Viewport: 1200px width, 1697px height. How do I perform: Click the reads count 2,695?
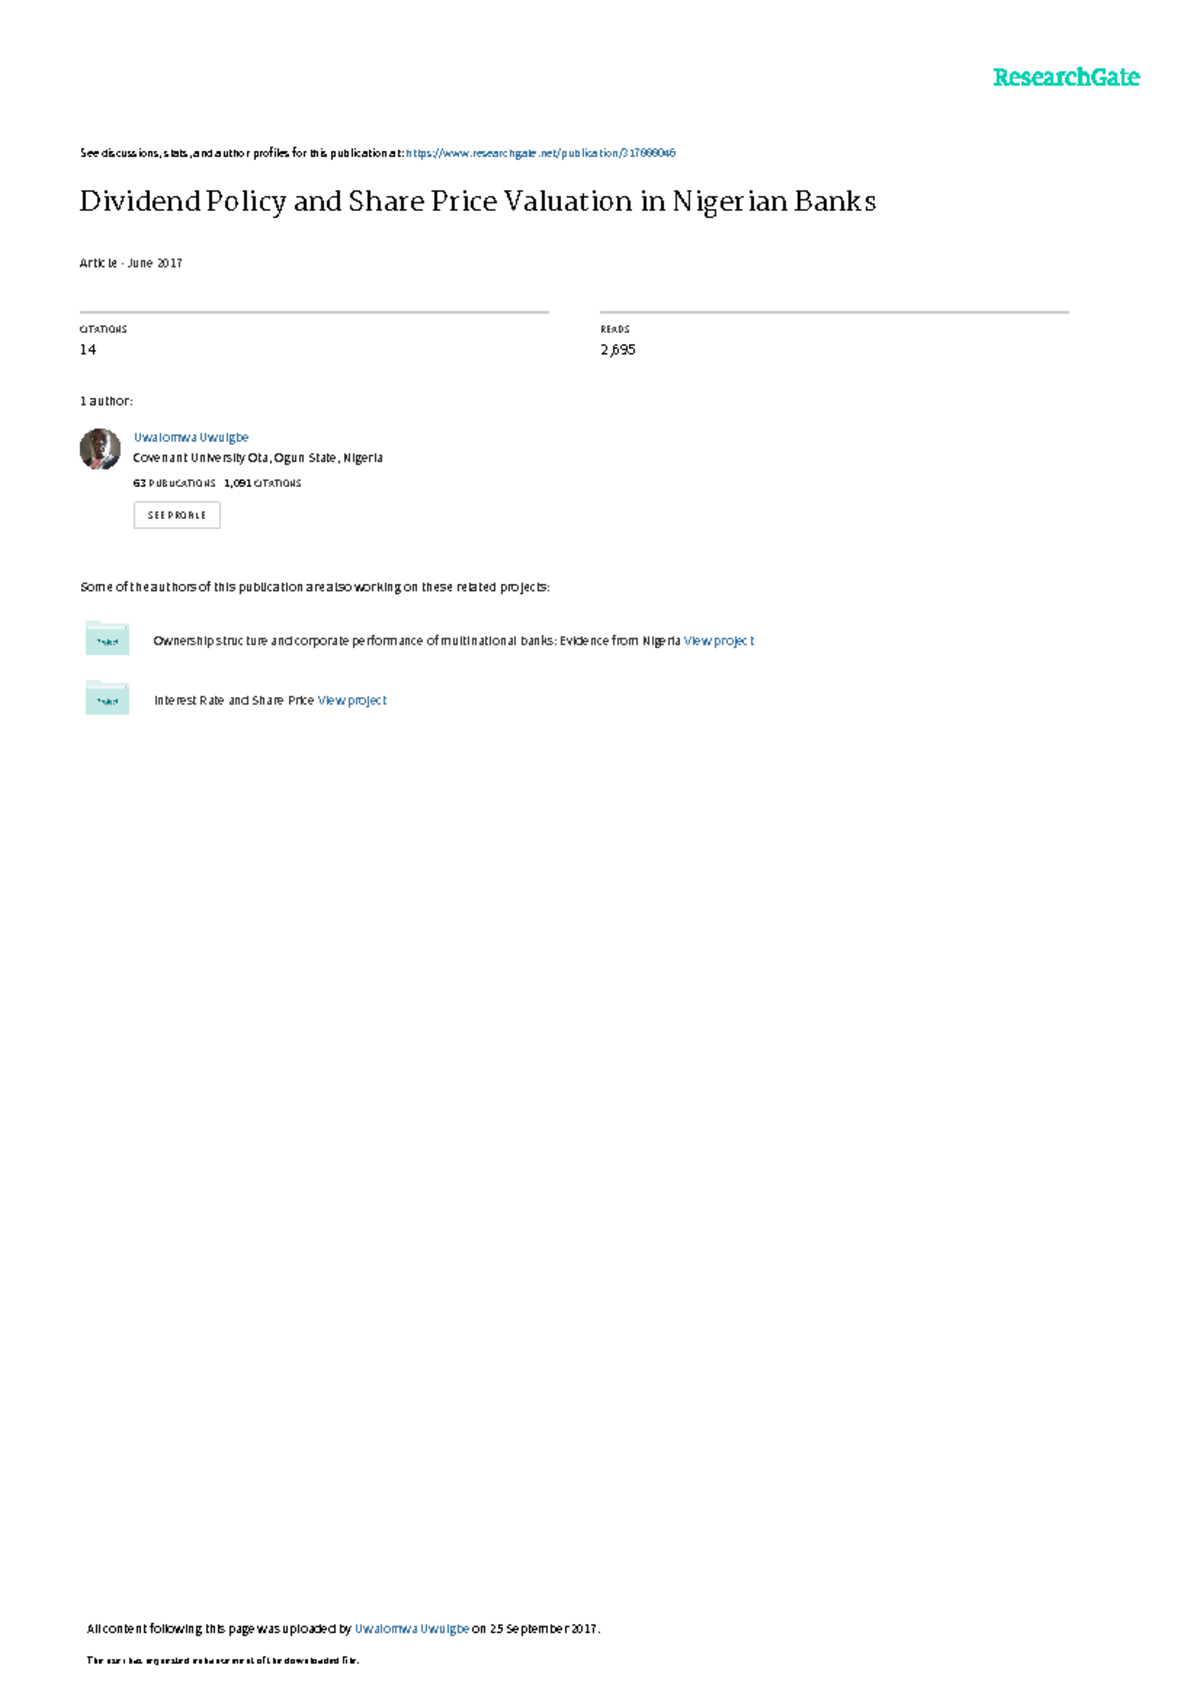tap(618, 349)
